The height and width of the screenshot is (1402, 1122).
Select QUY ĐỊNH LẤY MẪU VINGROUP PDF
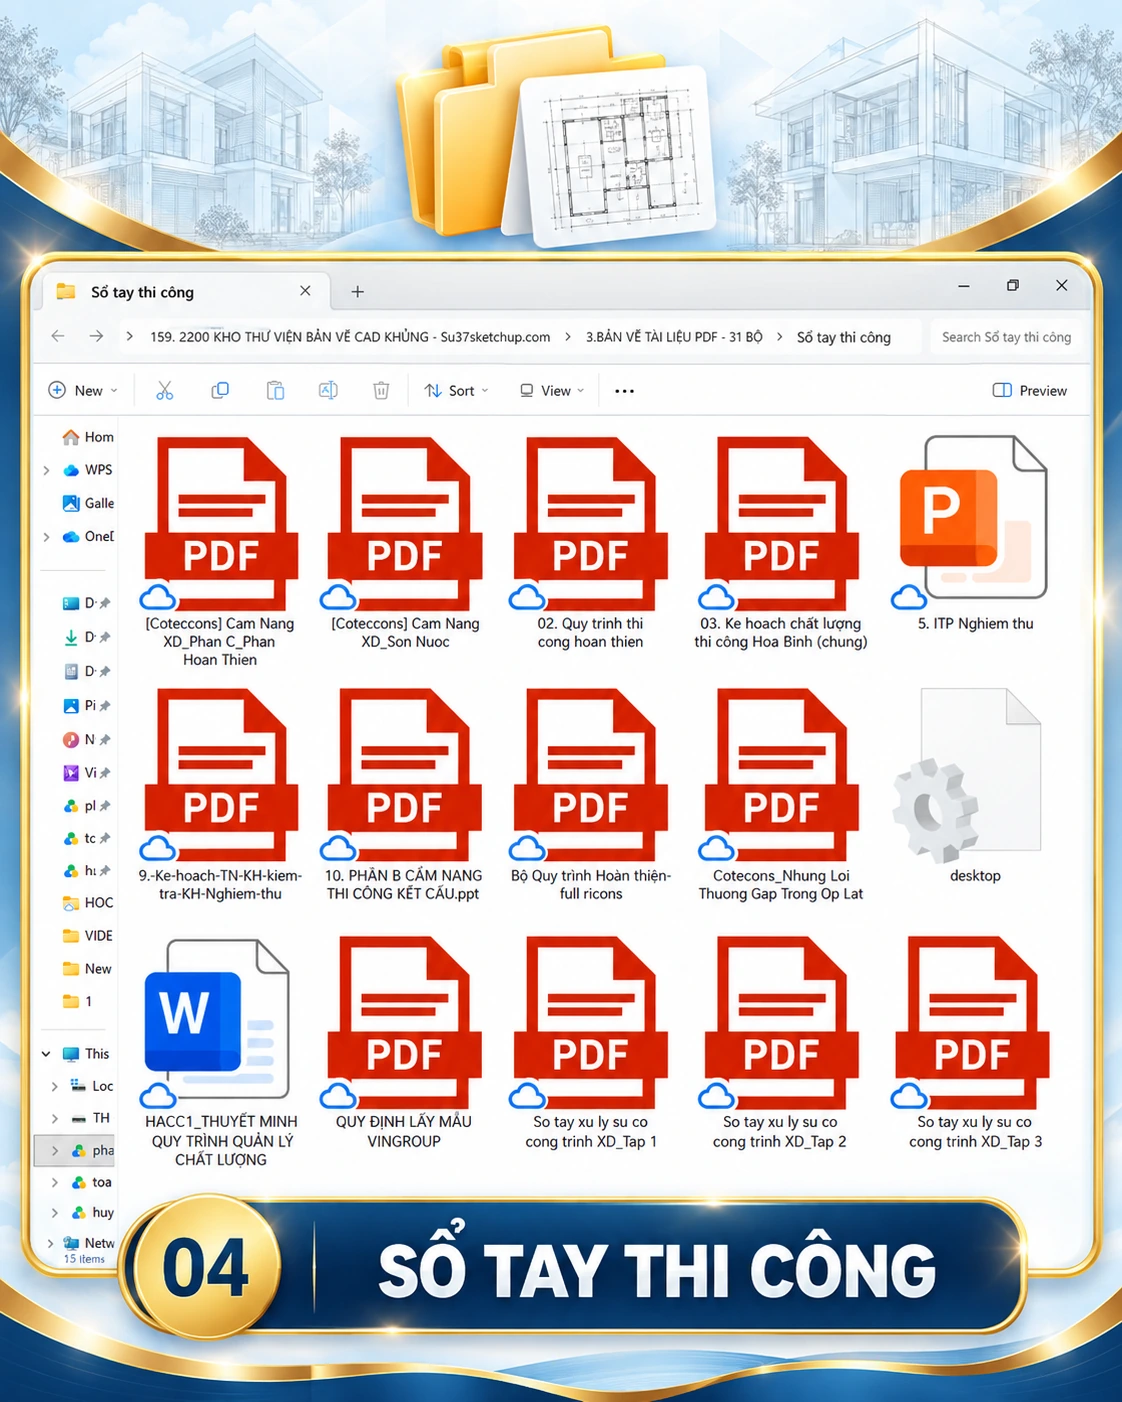click(404, 1043)
